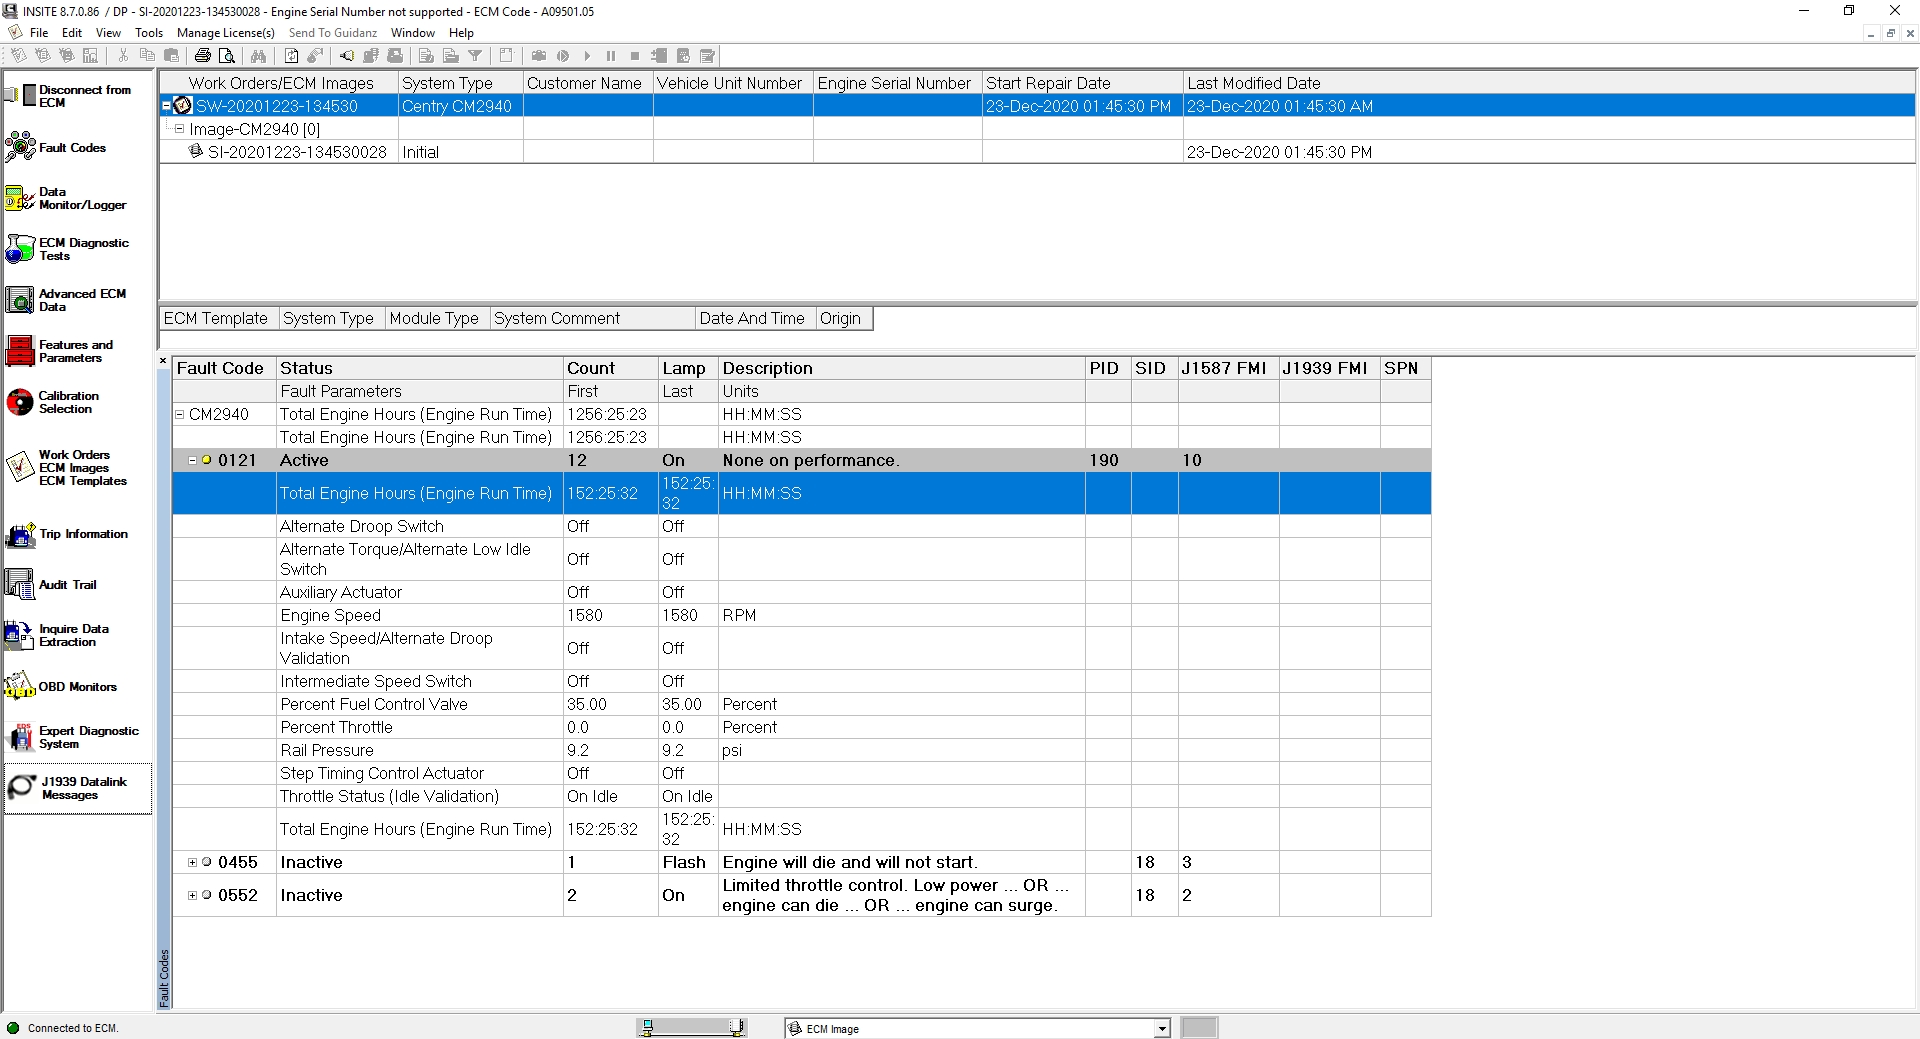The height and width of the screenshot is (1039, 1920).
Task: Open the Help menu
Action: tap(461, 33)
